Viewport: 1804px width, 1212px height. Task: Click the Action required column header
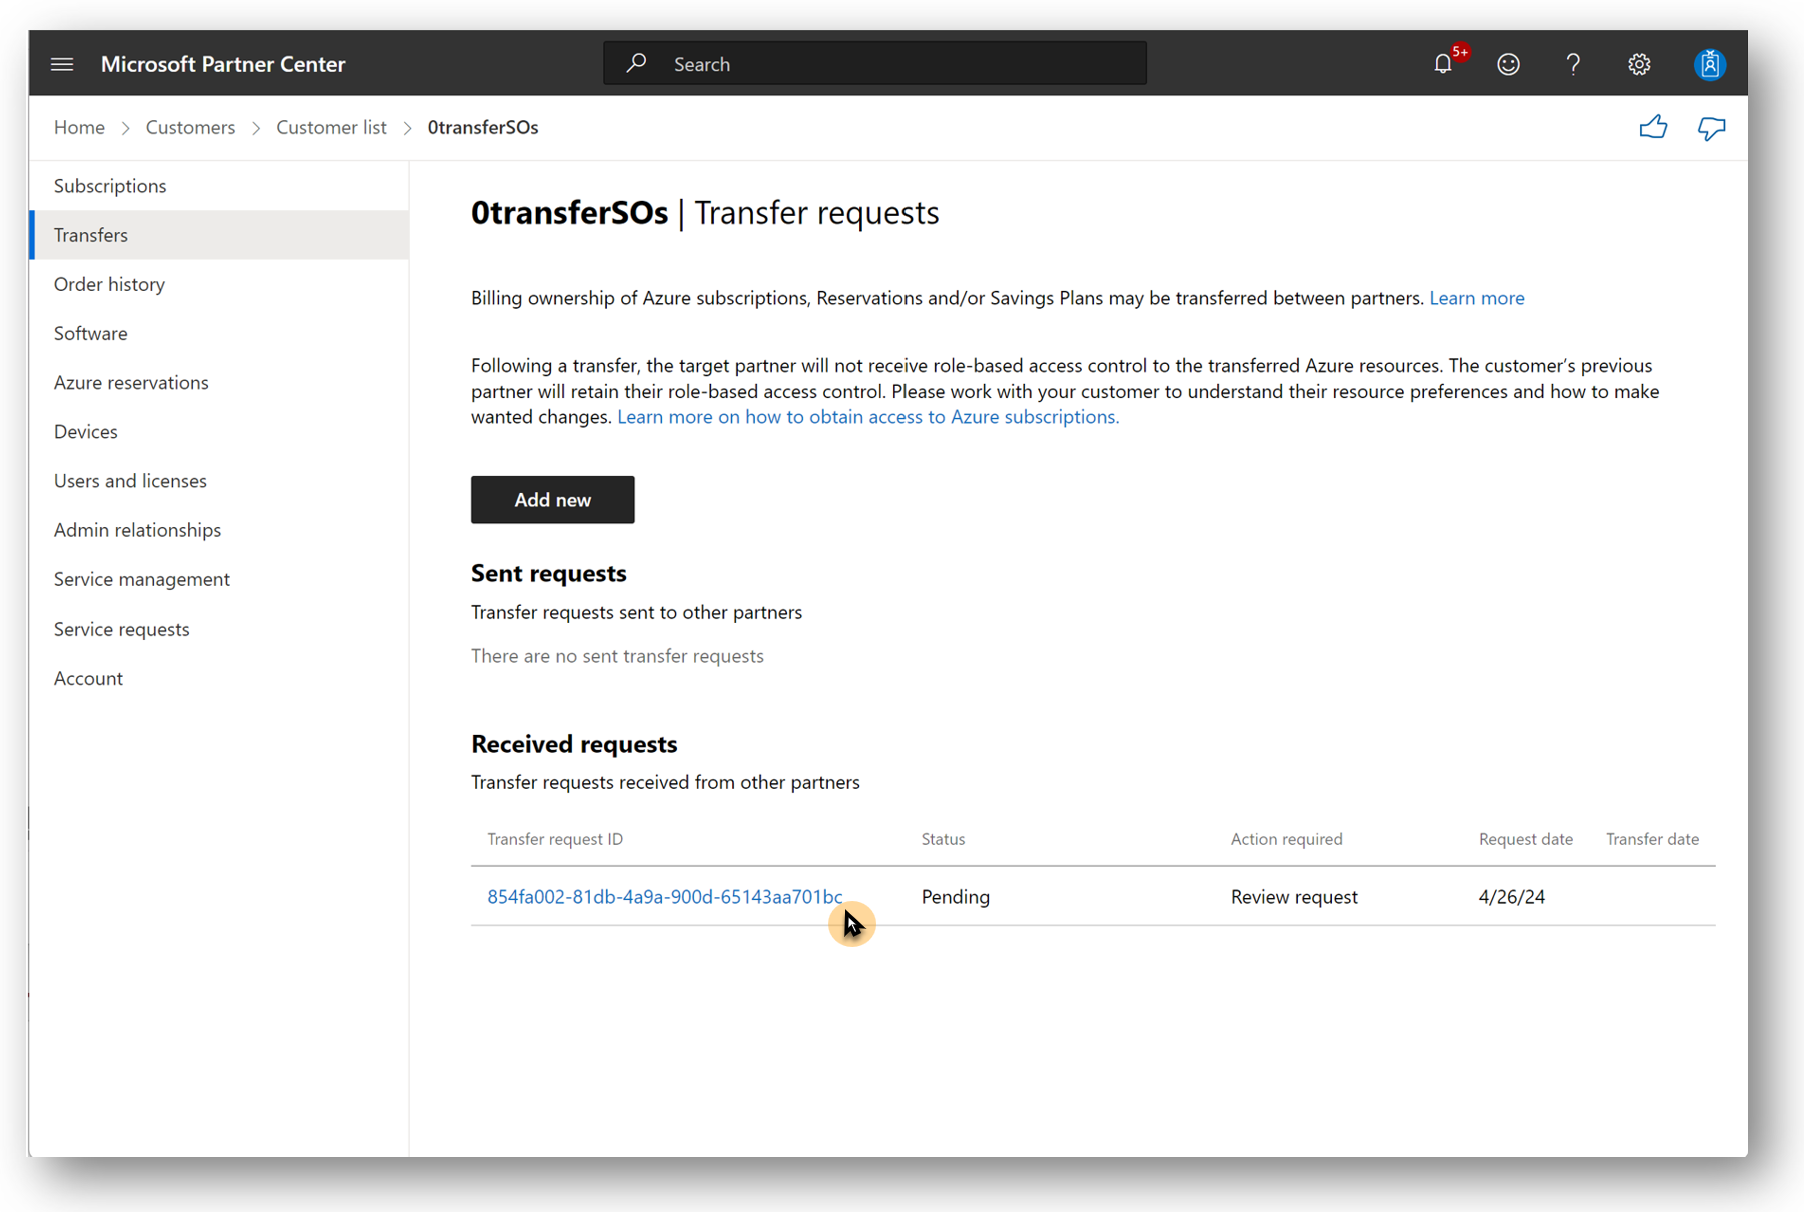click(1286, 839)
